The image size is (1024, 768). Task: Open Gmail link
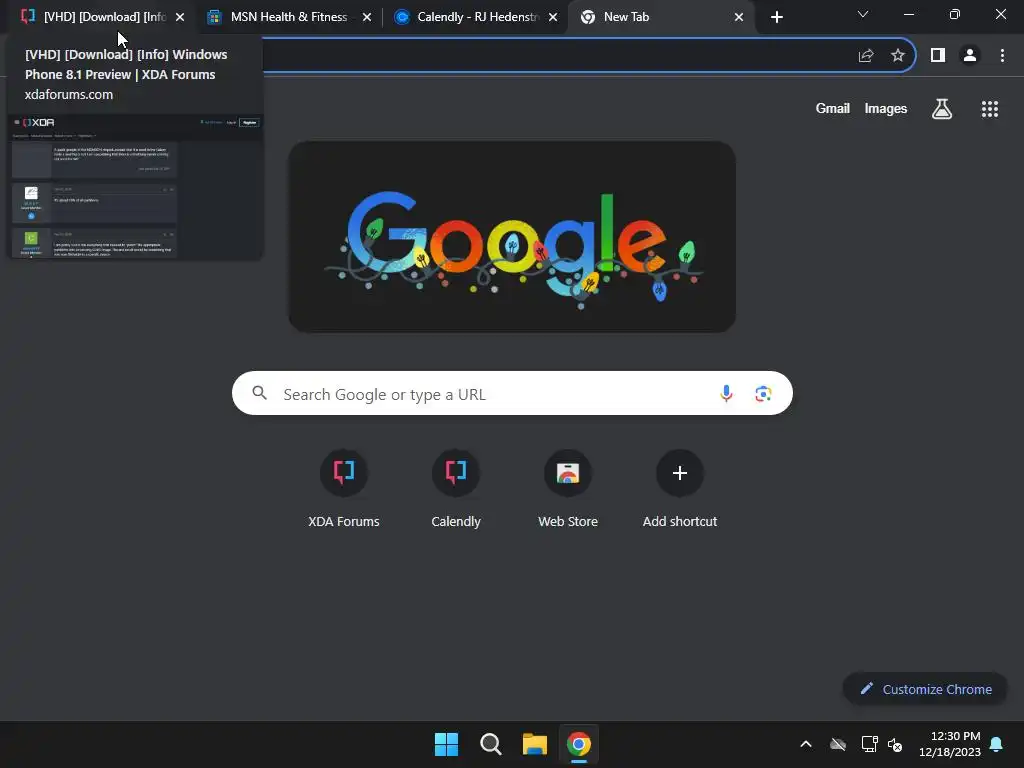(832, 108)
